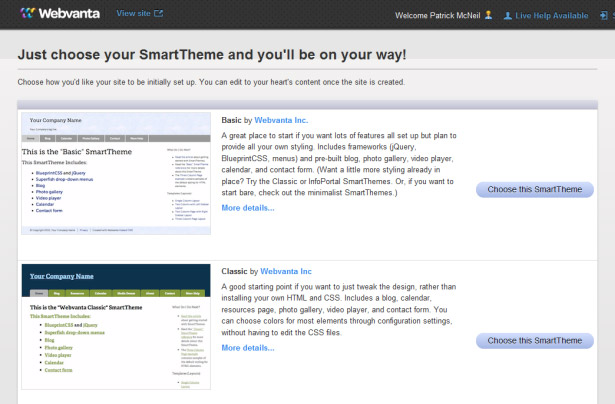Image resolution: width=615 pixels, height=404 pixels.
Task: Choose the Classic SmartTheme button
Action: pos(535,341)
